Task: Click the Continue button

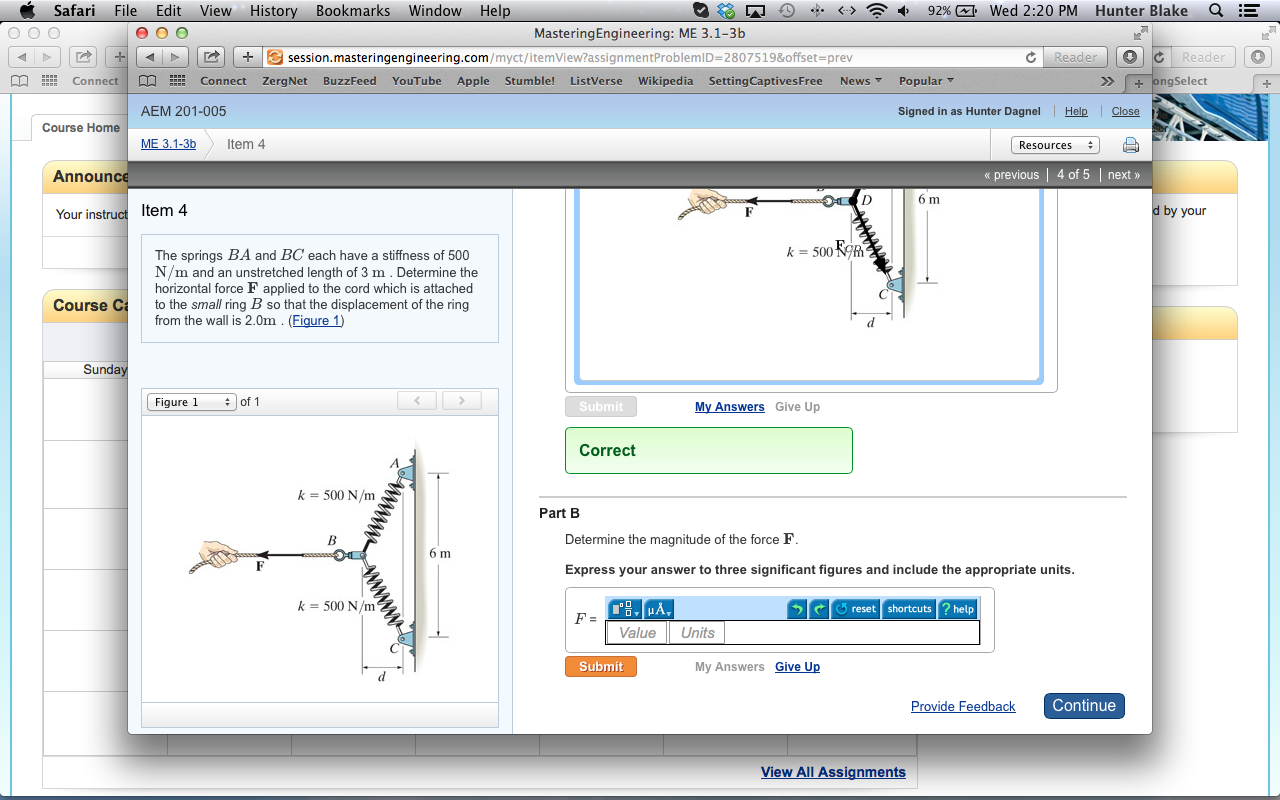Action: [x=1084, y=706]
